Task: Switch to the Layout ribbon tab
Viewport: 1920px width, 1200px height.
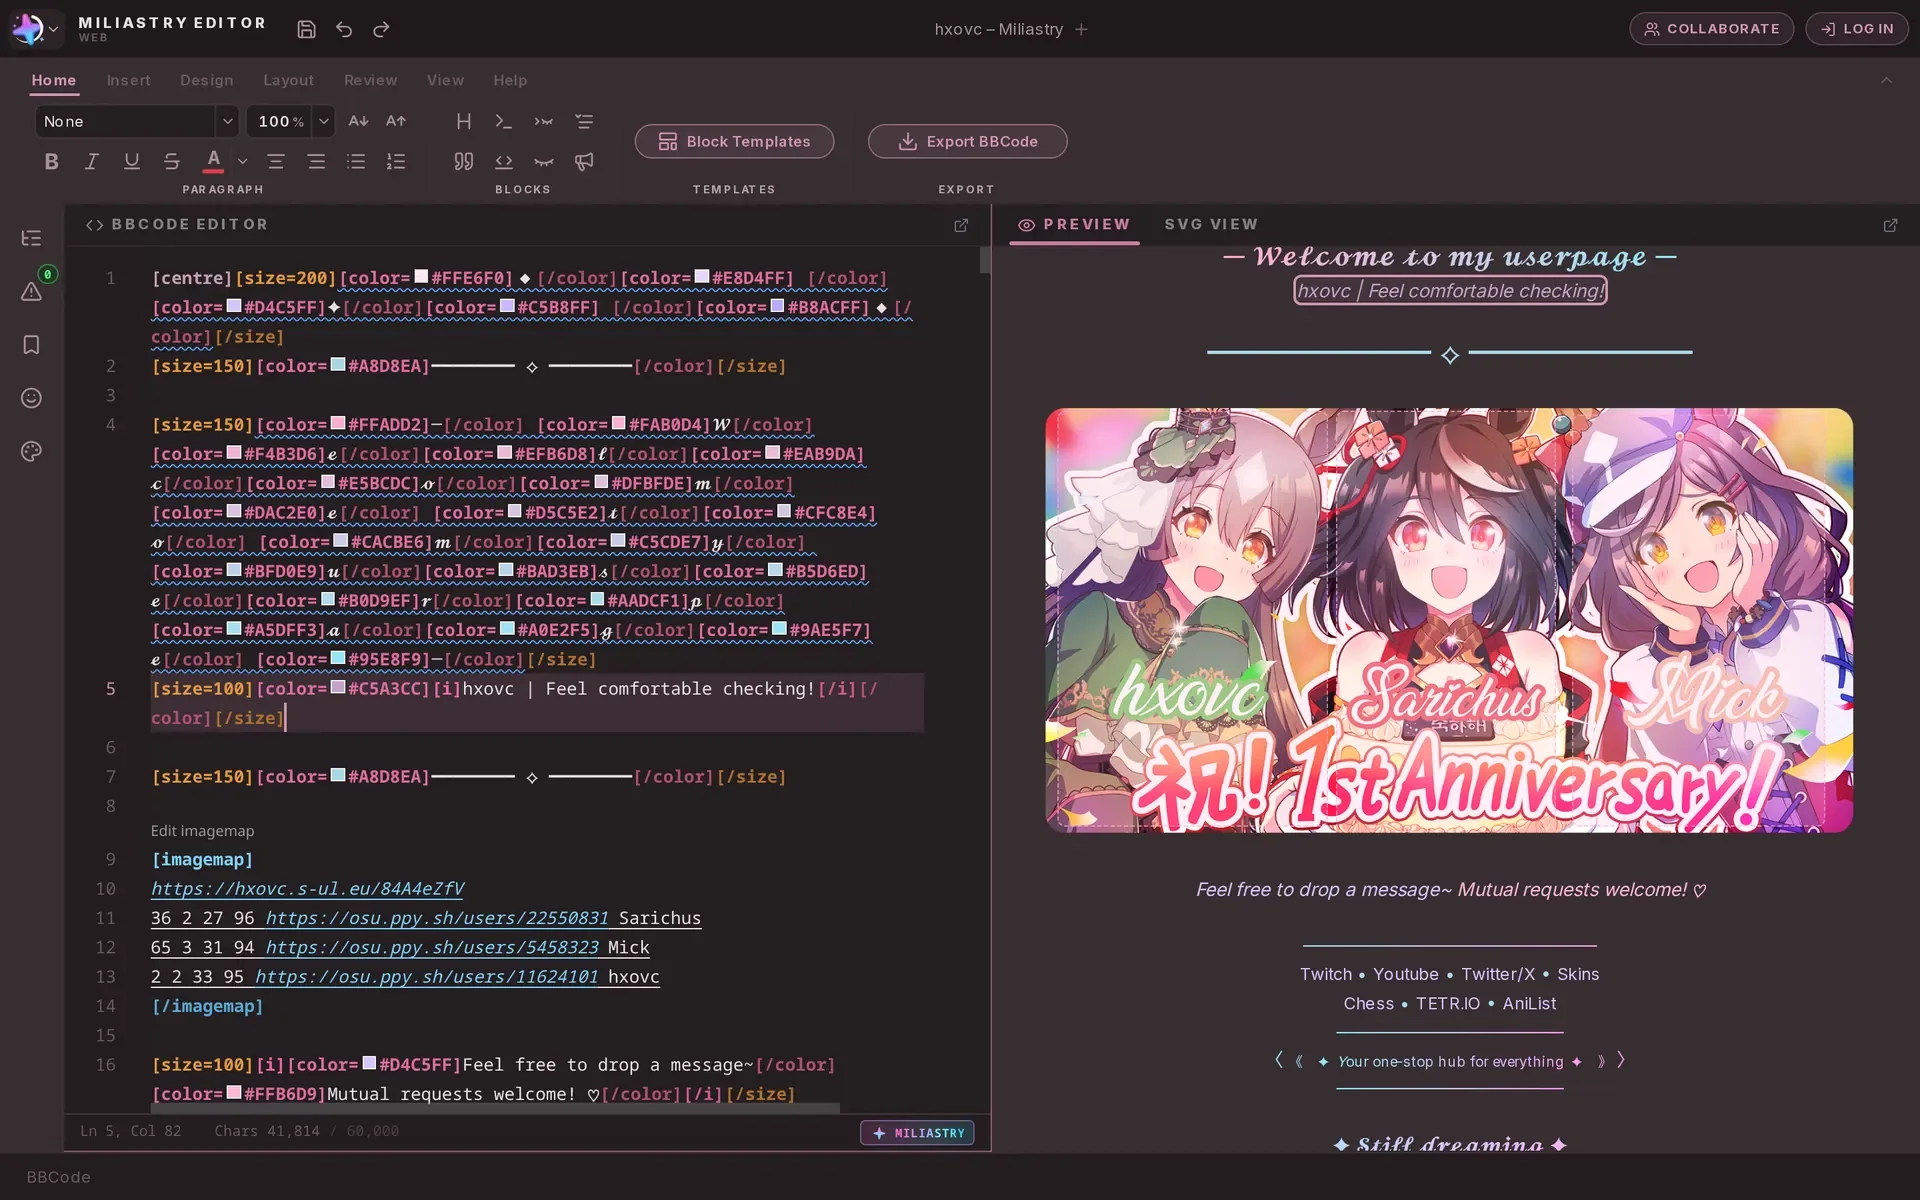Action: point(288,80)
